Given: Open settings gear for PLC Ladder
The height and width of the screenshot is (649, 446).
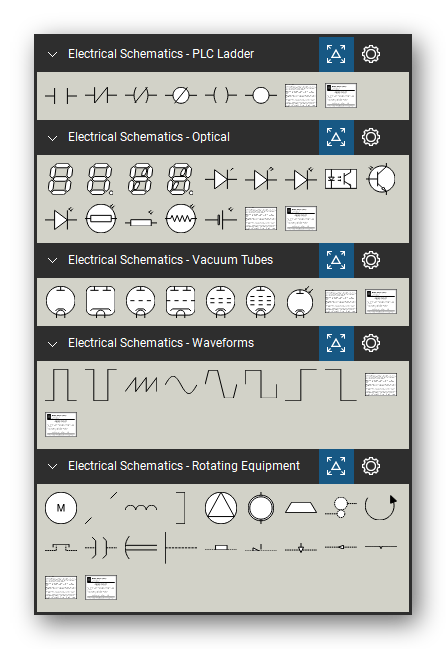Looking at the screenshot, I should tap(371, 54).
